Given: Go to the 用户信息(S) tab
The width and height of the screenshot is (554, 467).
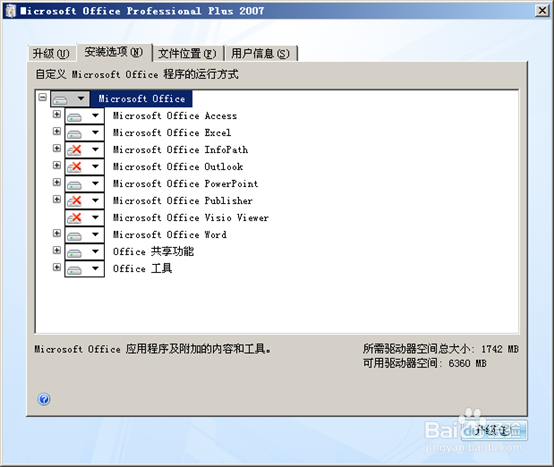Looking at the screenshot, I should tap(261, 54).
